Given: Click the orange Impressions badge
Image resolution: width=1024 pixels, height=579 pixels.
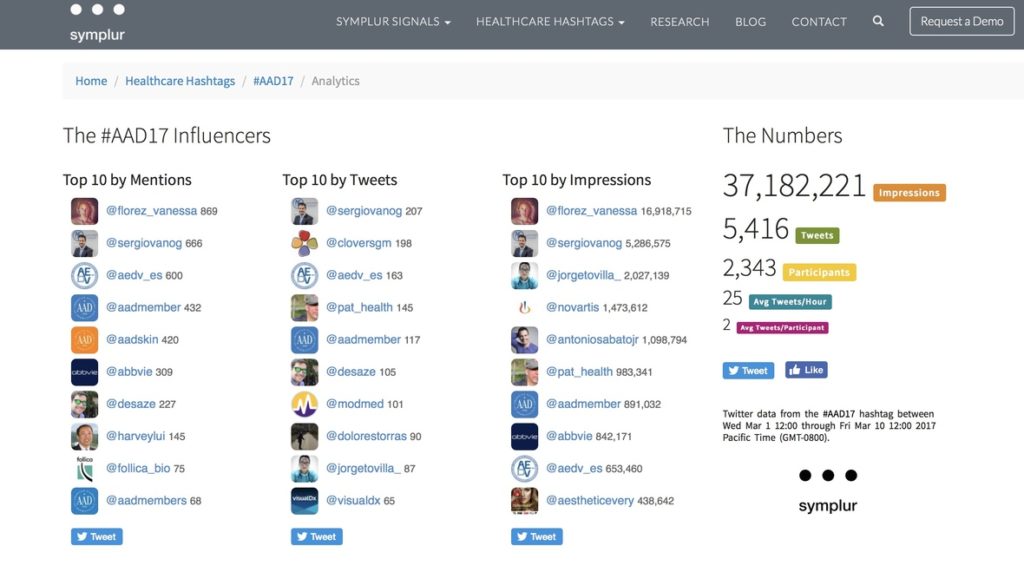Looking at the screenshot, I should coord(910,193).
